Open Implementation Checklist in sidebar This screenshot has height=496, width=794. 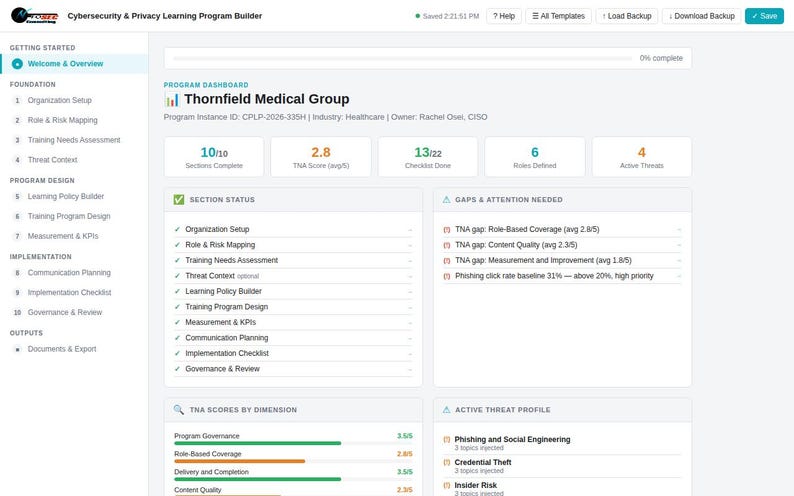click(x=74, y=293)
